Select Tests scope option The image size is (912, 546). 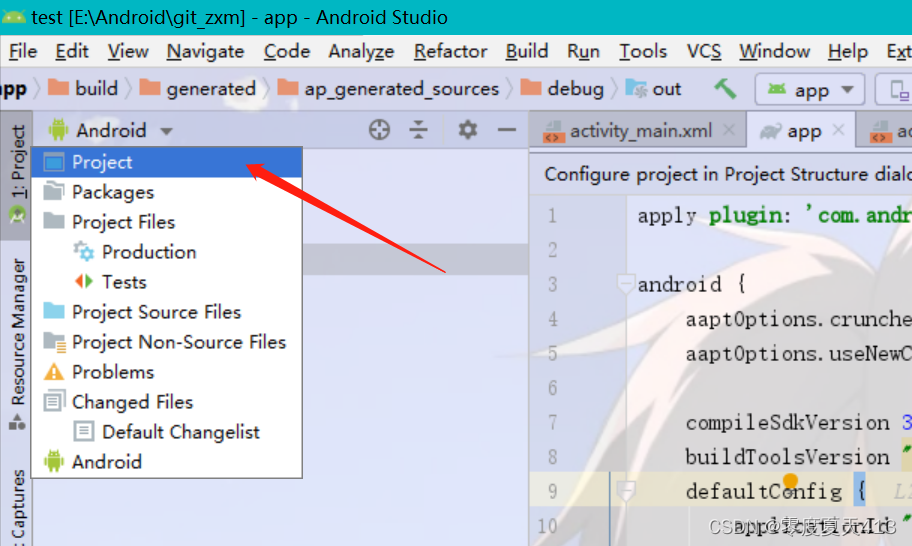[x=167, y=282]
